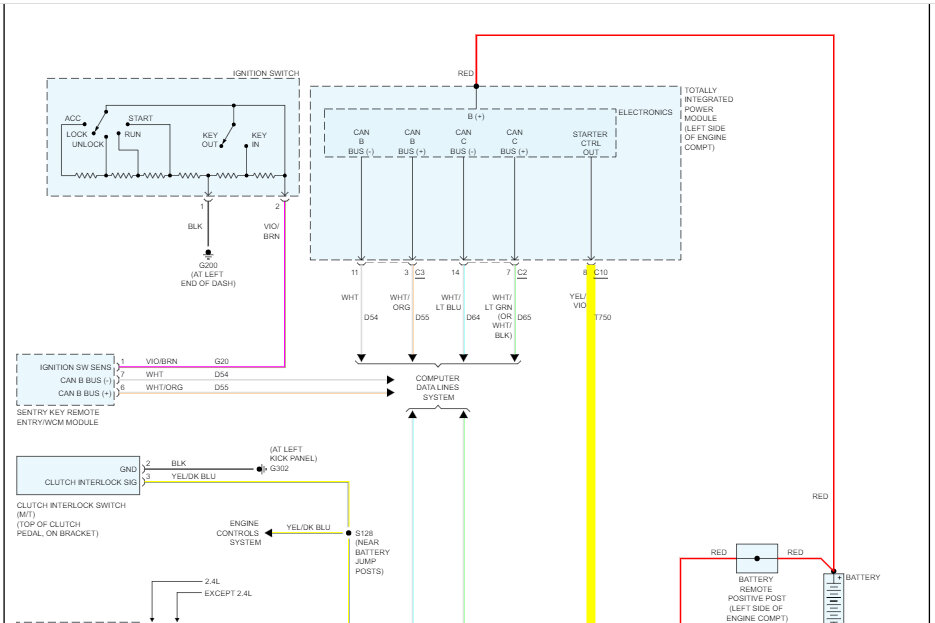The width and height of the screenshot is (935, 623).
Task: Click the C3 connector label
Action: click(420, 272)
